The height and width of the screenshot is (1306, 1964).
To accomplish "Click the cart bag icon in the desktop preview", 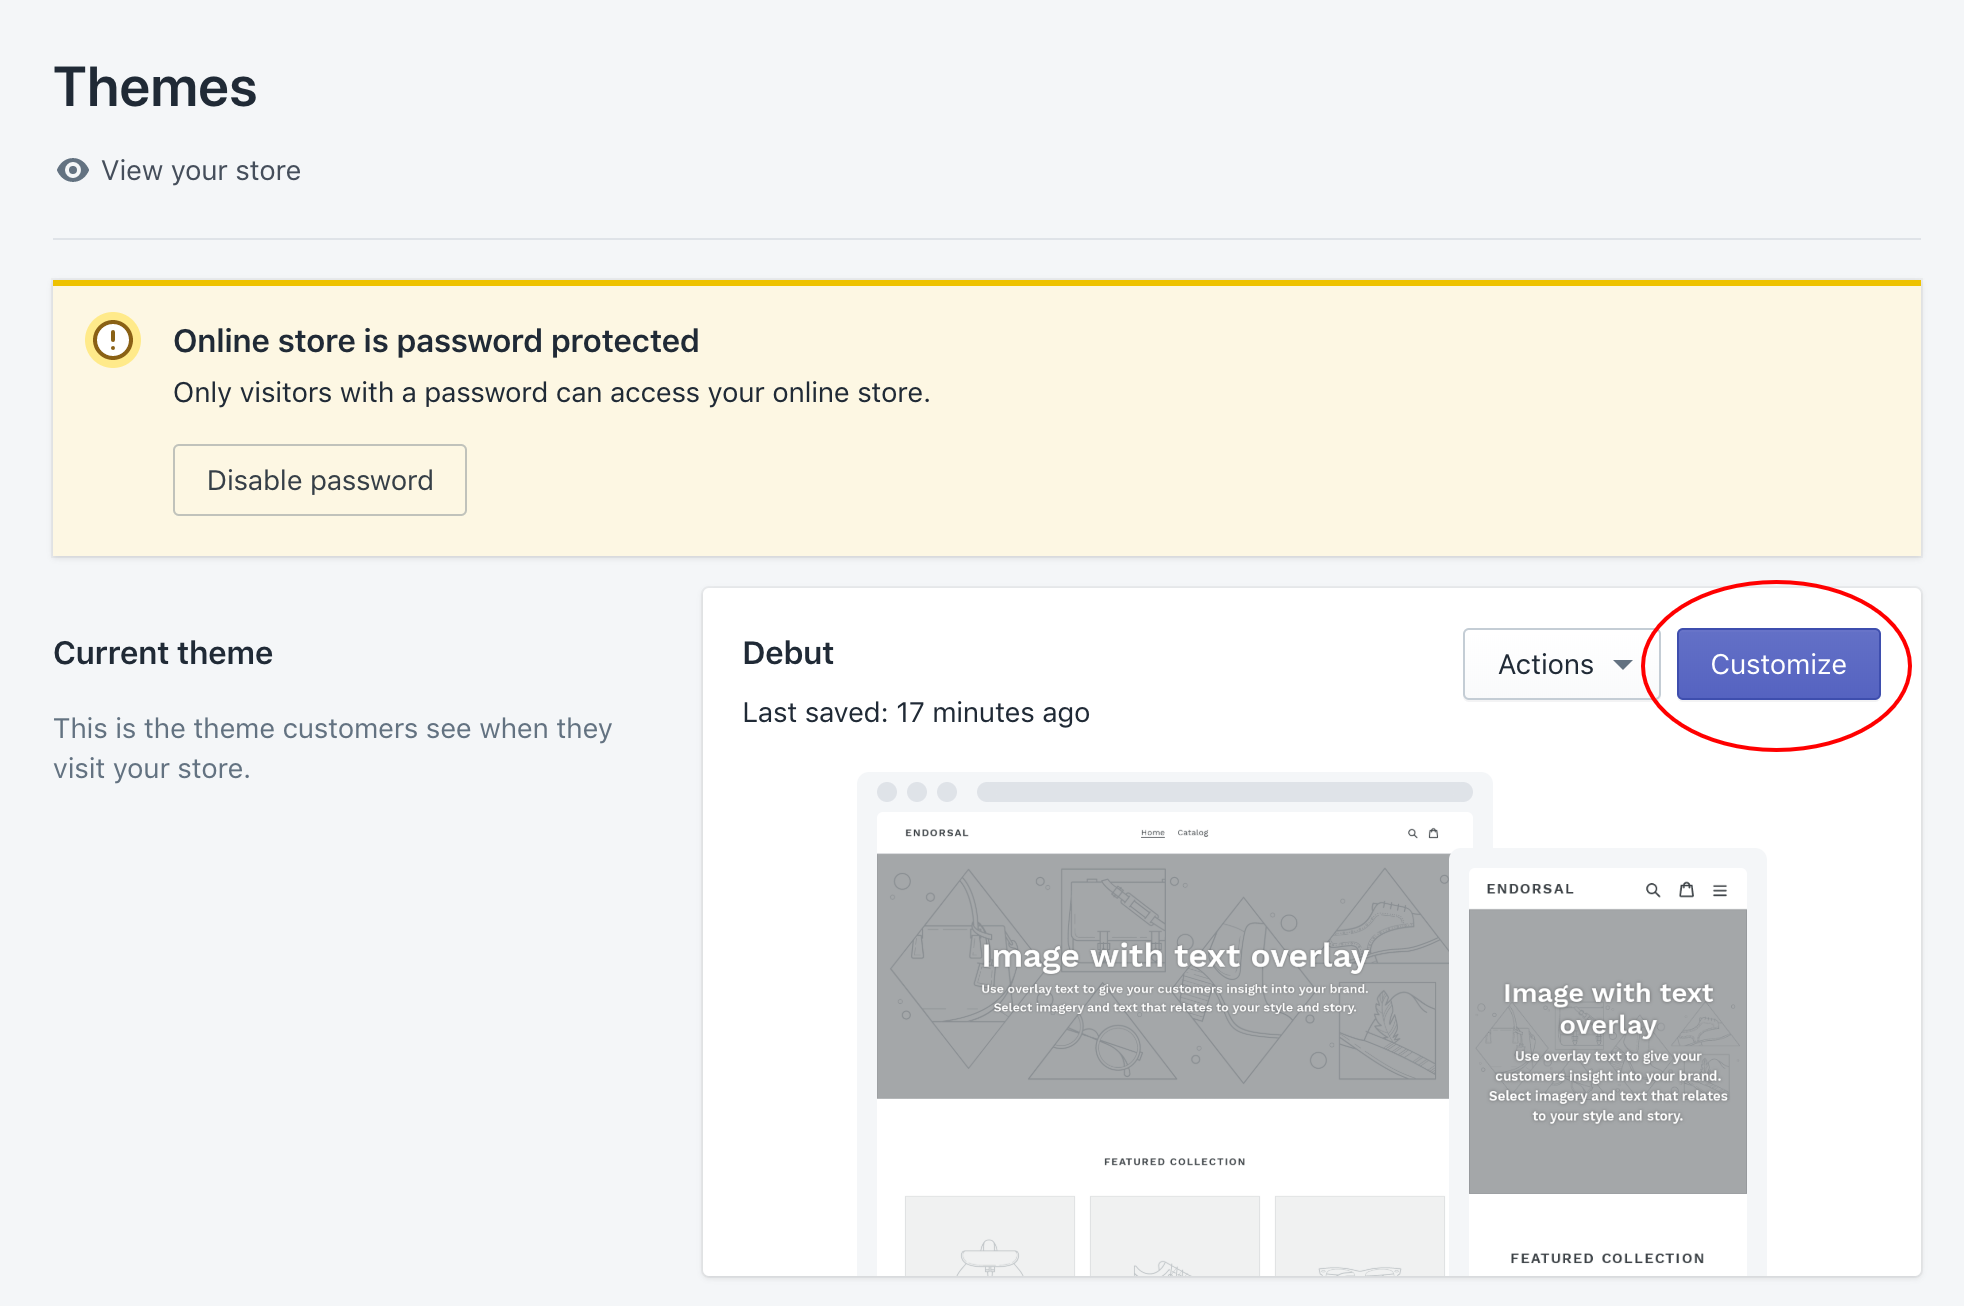I will (1434, 832).
